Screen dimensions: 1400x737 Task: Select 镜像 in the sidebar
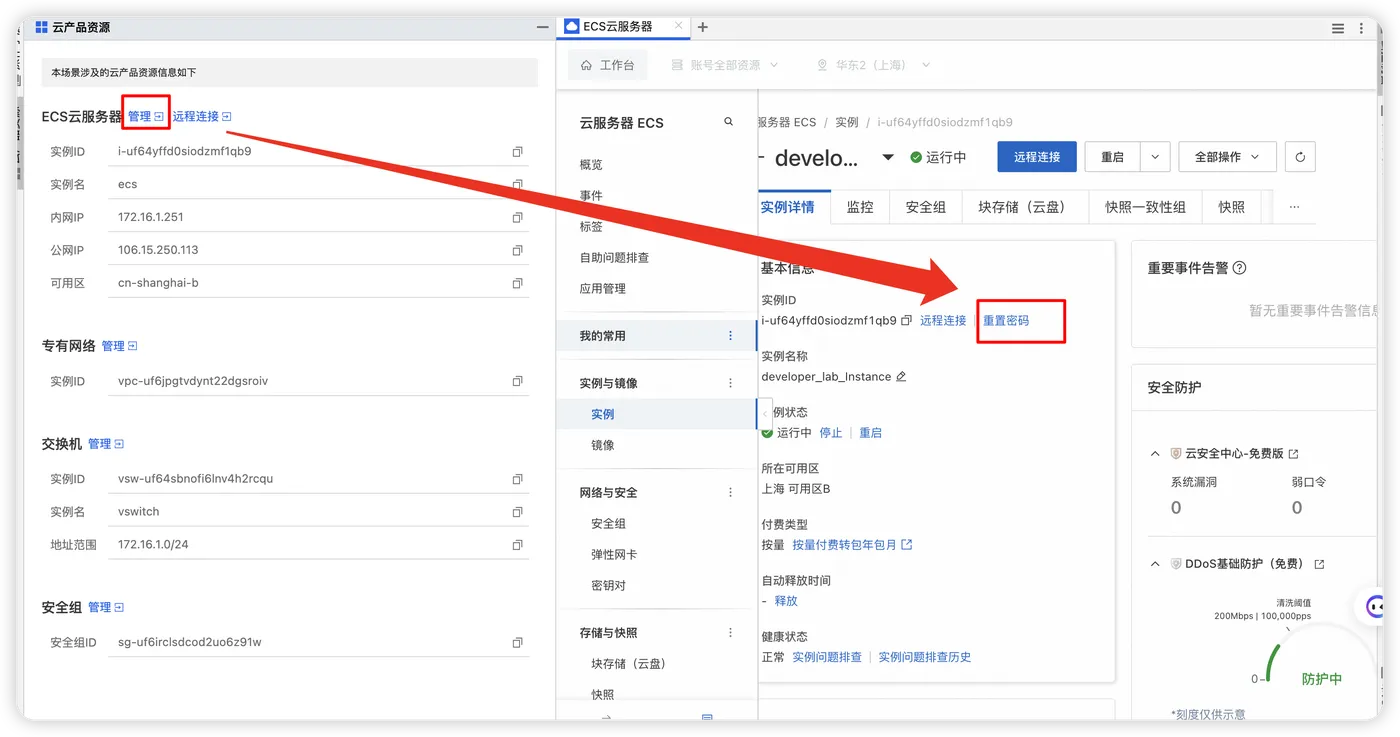pos(603,445)
